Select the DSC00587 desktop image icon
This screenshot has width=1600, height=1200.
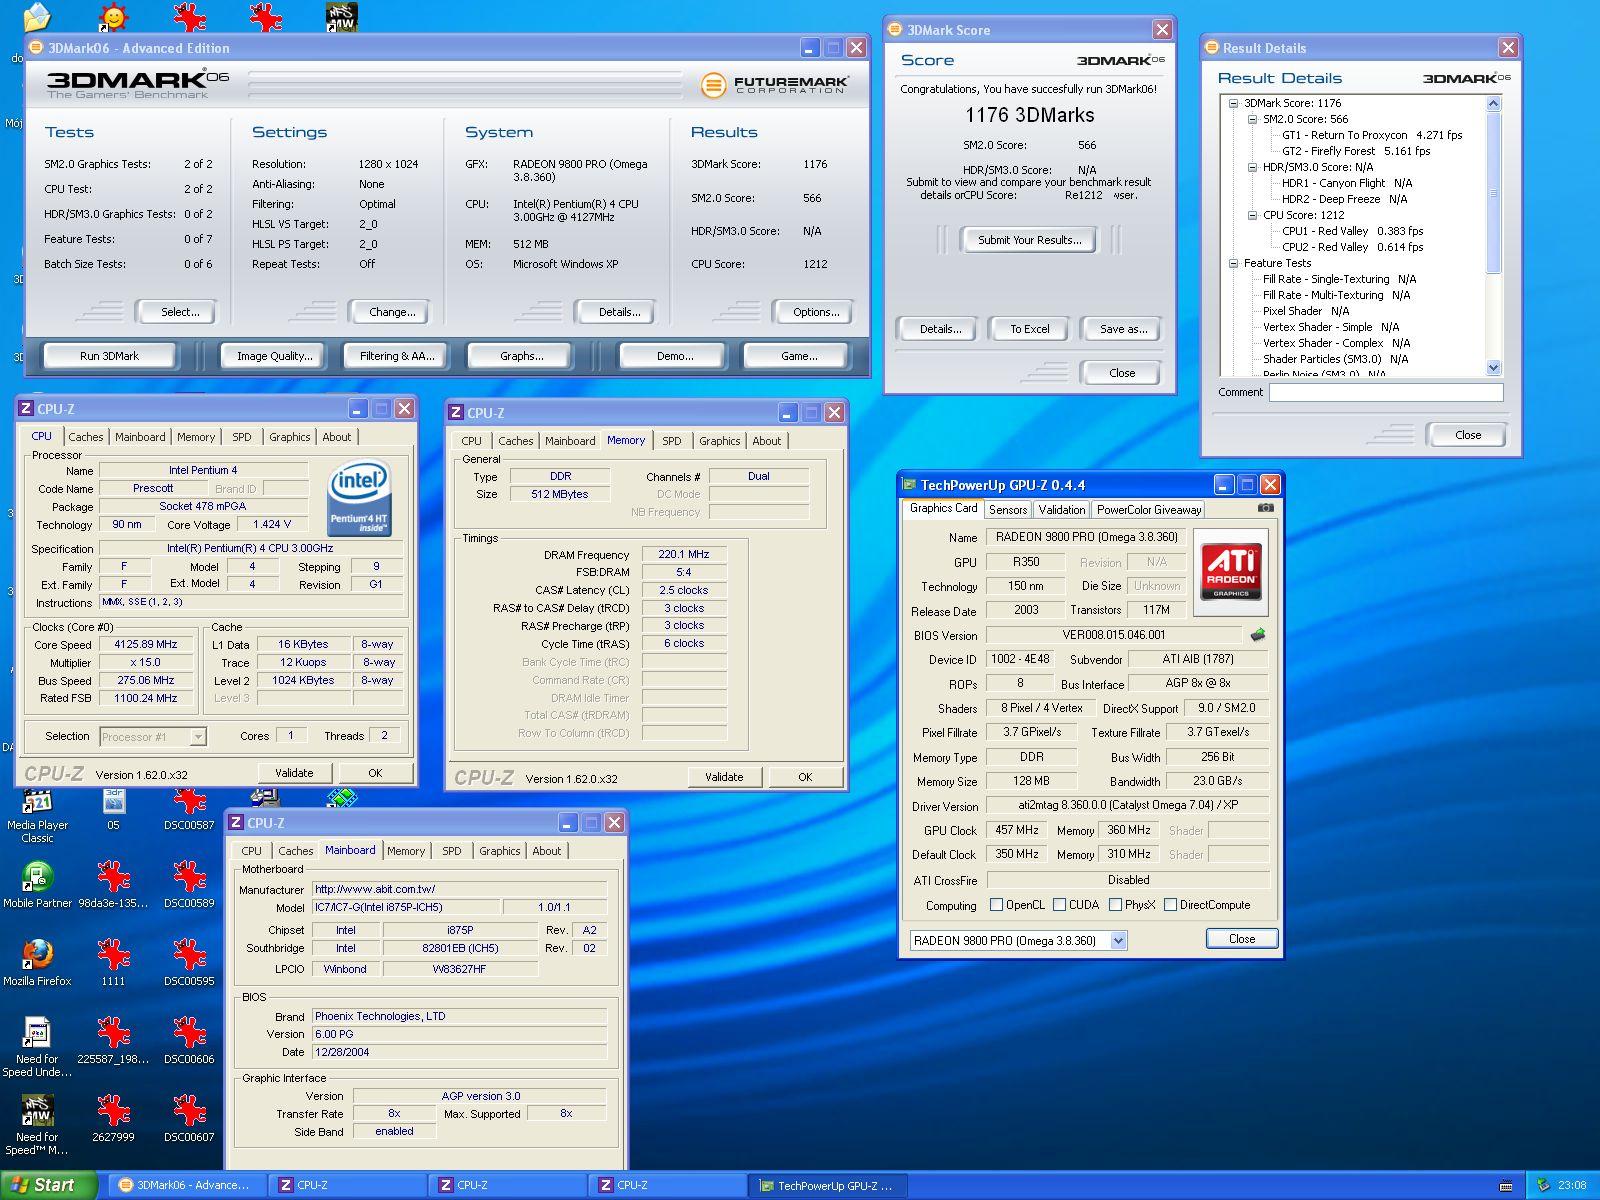point(189,811)
